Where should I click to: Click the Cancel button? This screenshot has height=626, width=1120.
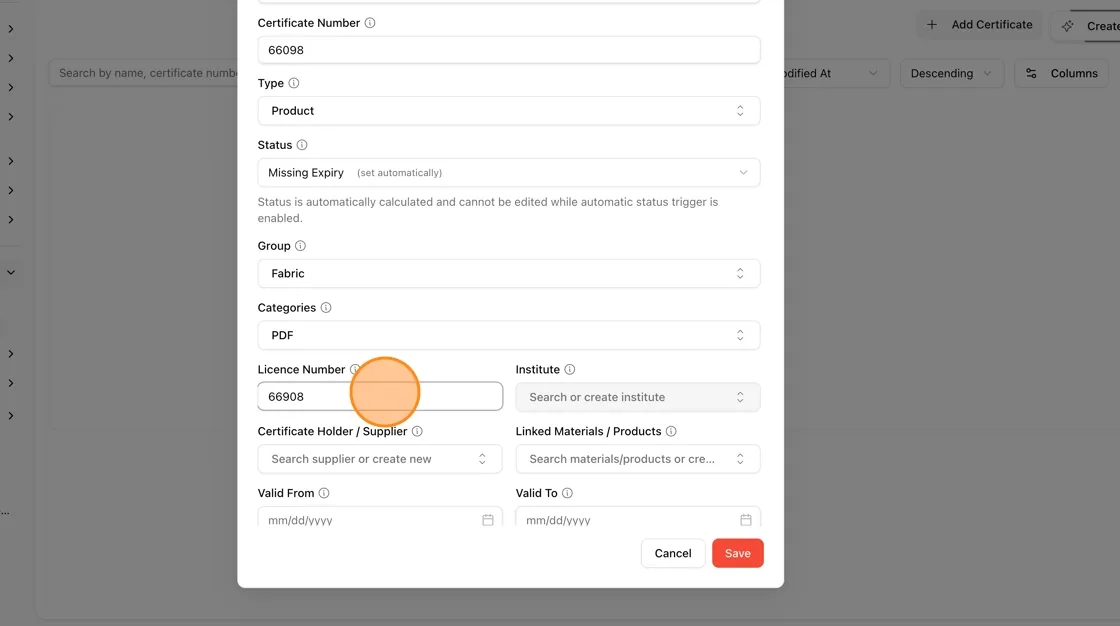[x=673, y=553]
